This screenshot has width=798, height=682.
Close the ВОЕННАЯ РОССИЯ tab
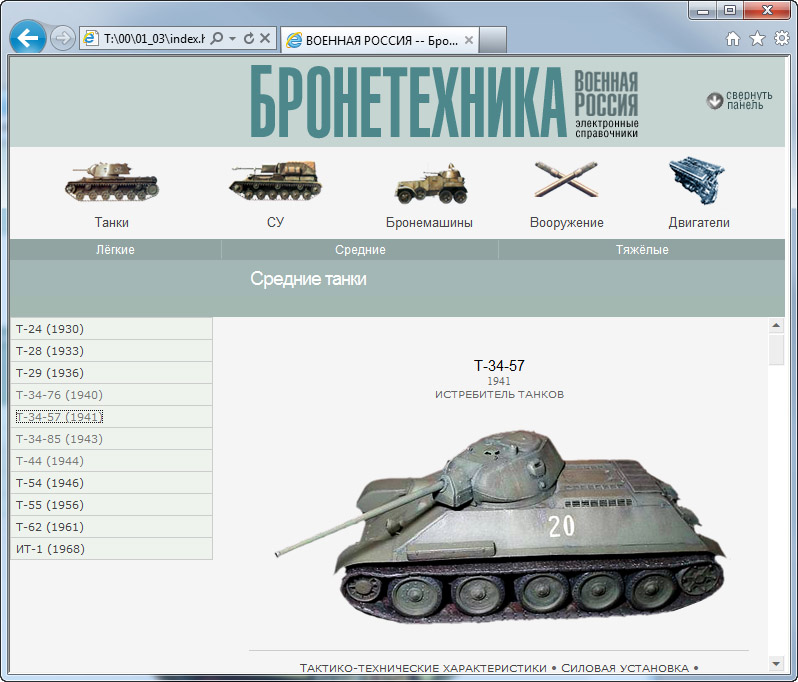469,40
